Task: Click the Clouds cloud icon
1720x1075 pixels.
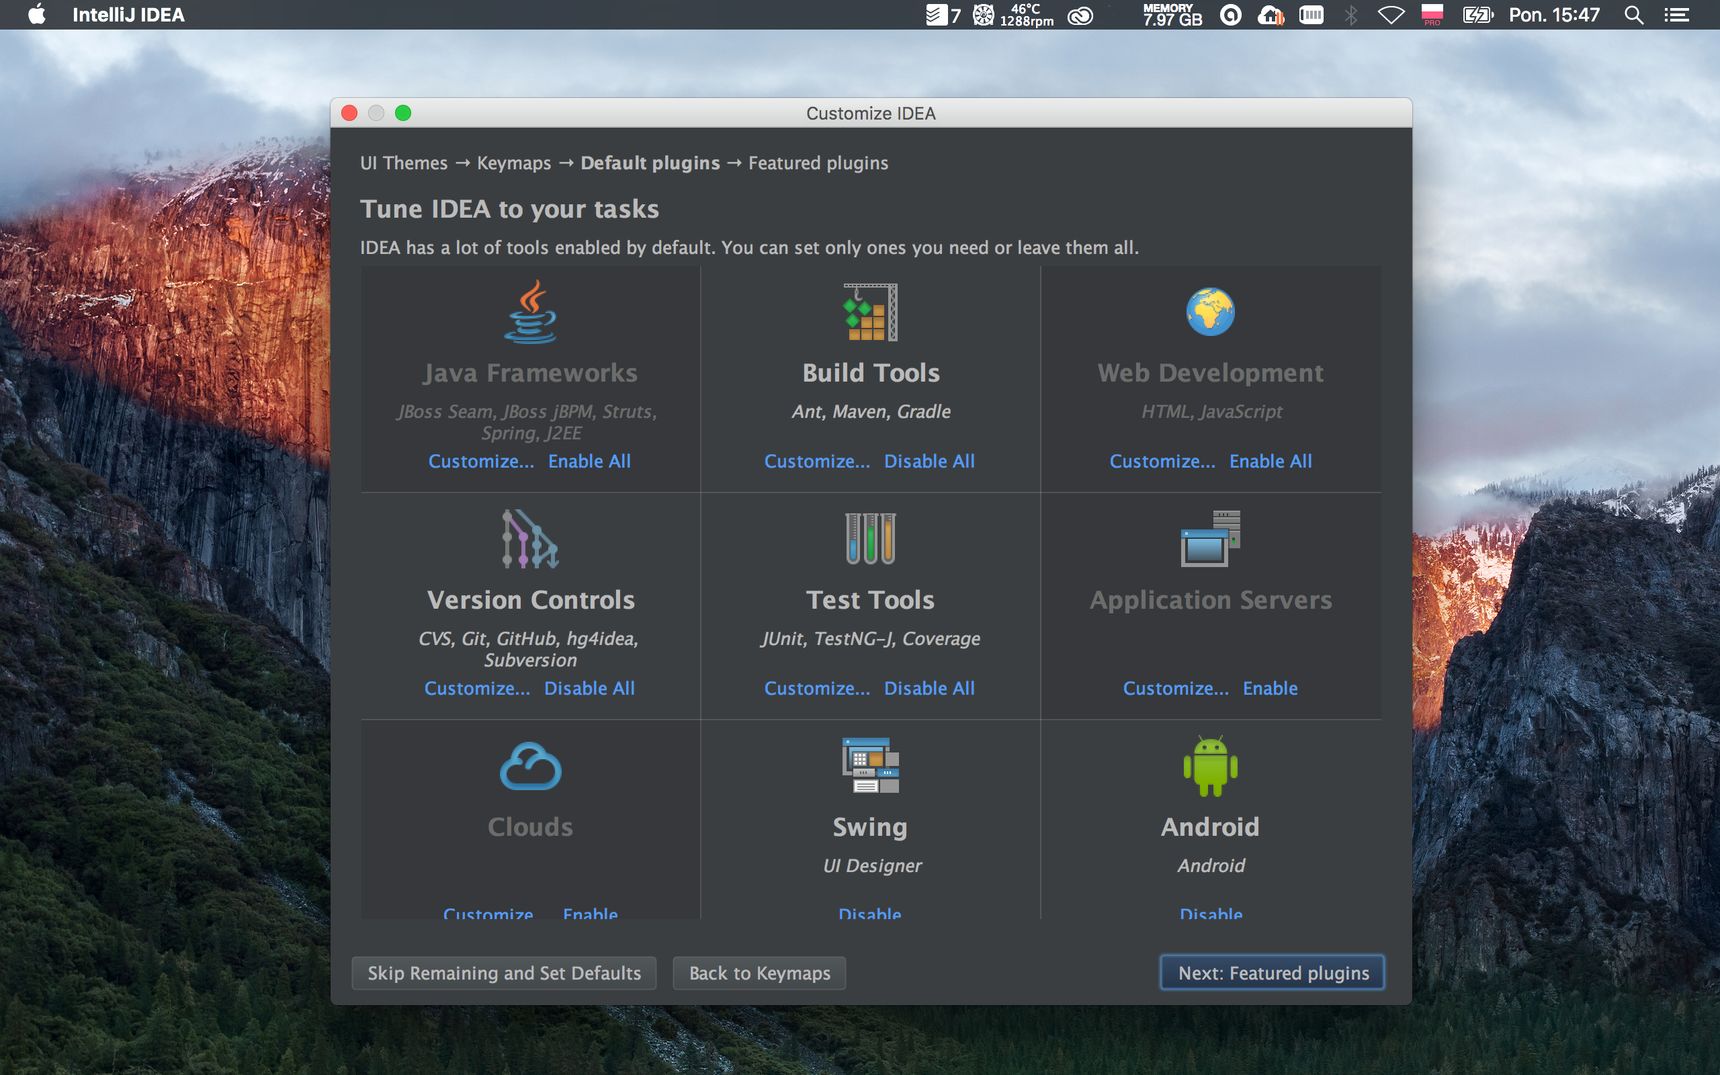Action: click(530, 767)
